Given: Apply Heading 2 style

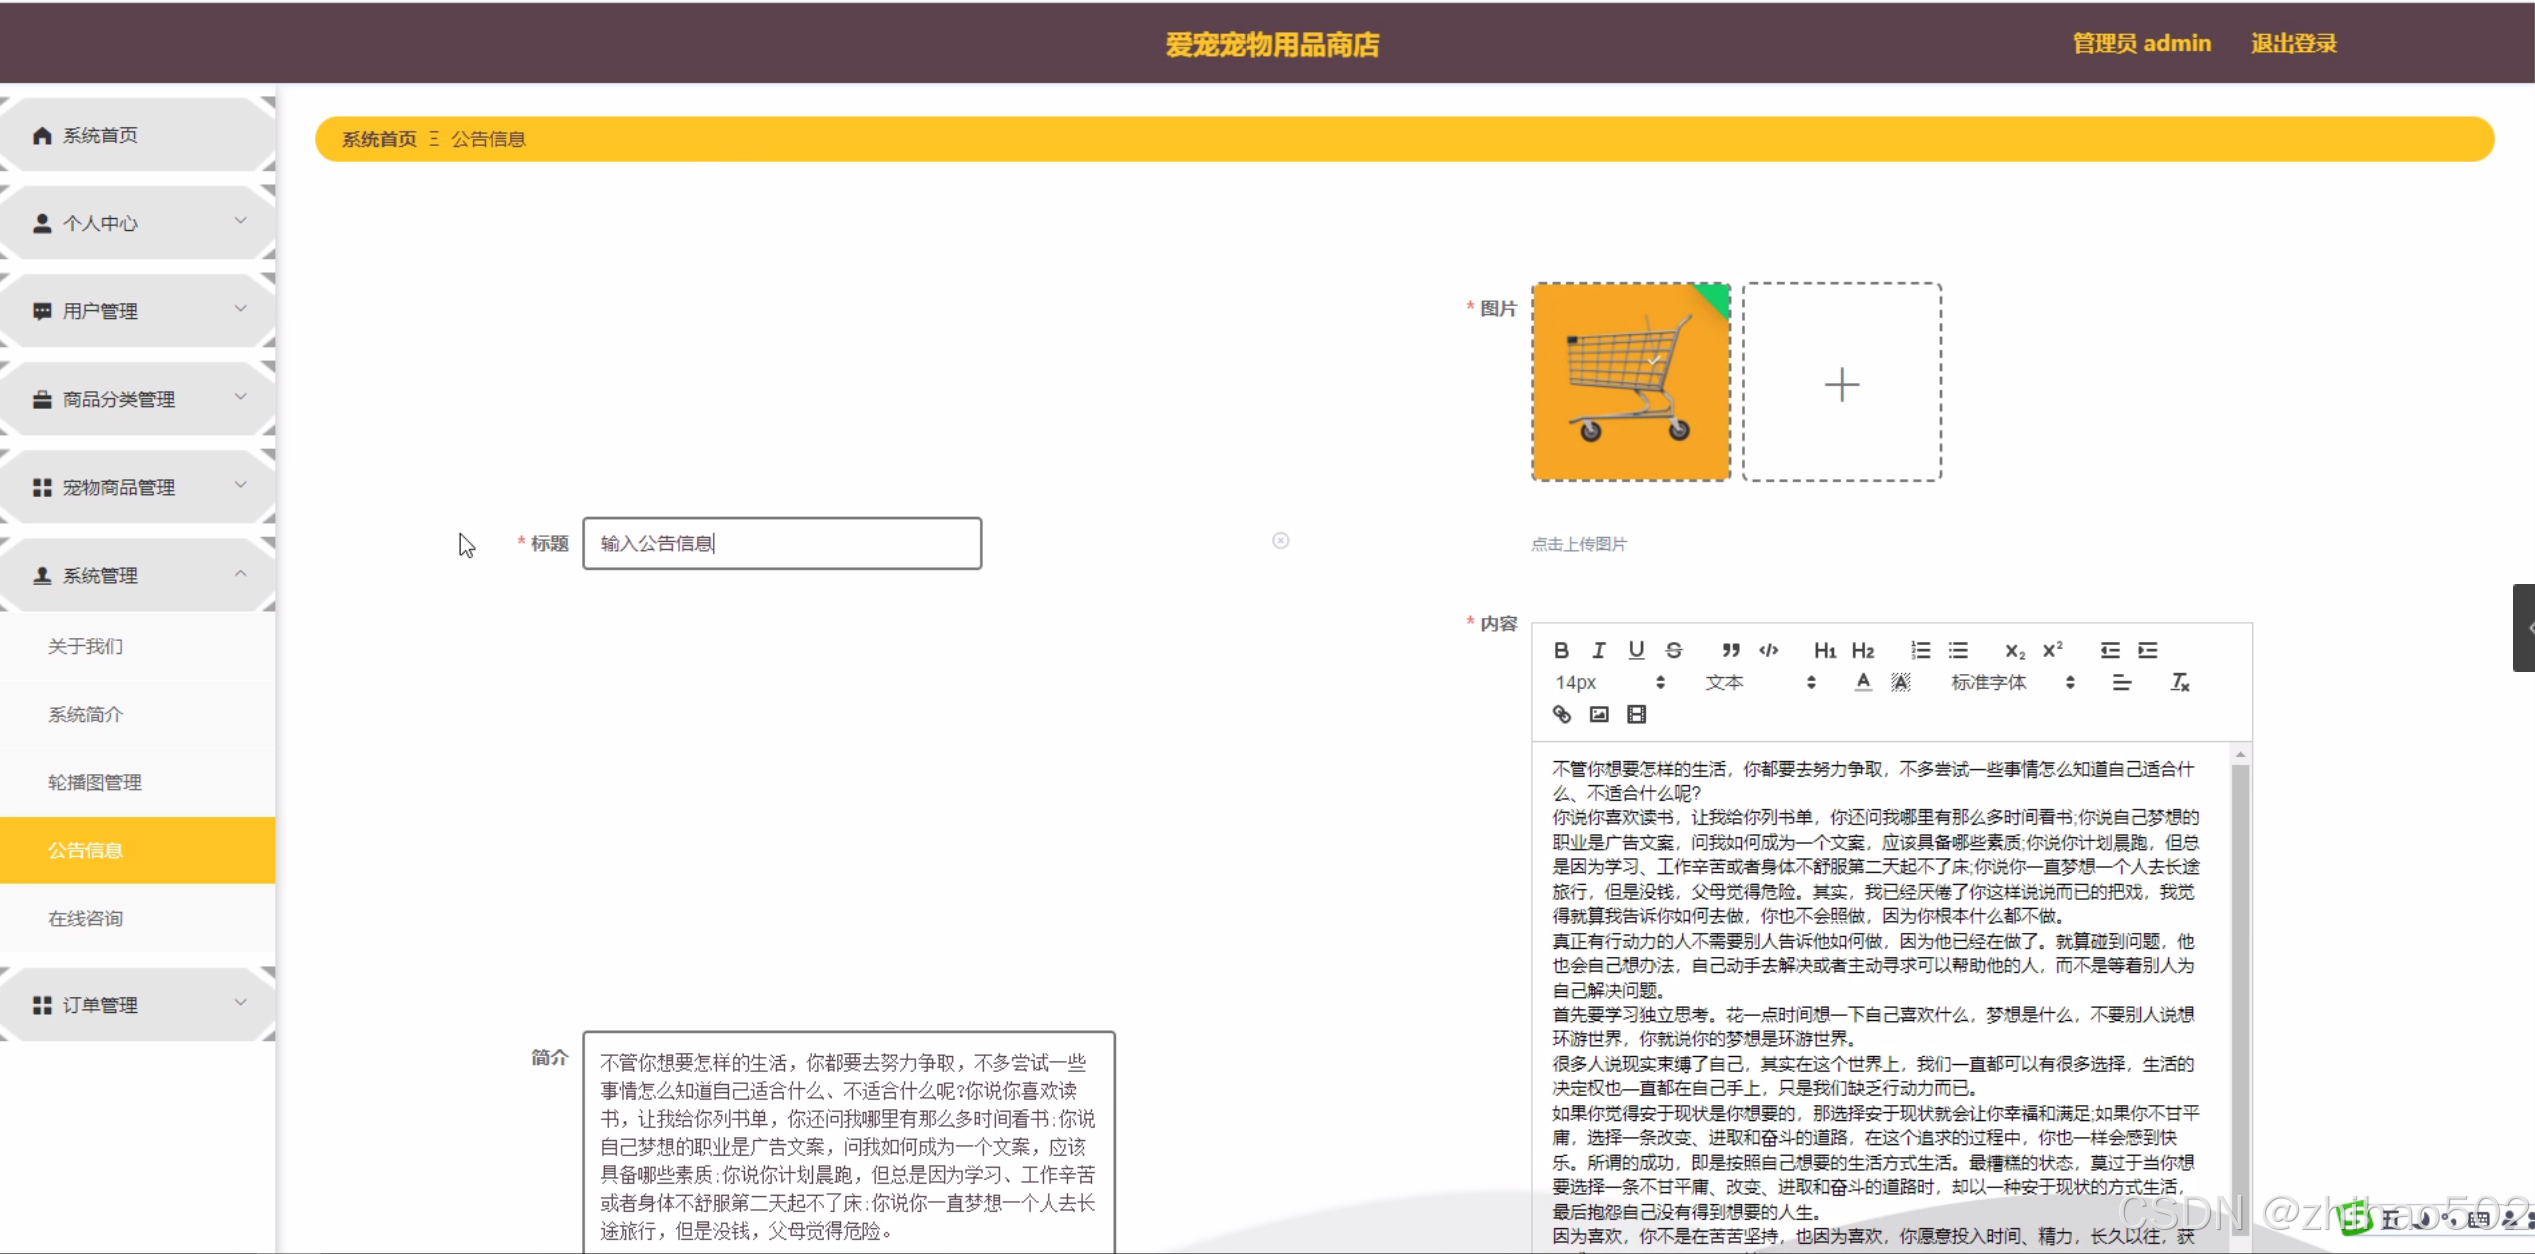Looking at the screenshot, I should point(1863,650).
